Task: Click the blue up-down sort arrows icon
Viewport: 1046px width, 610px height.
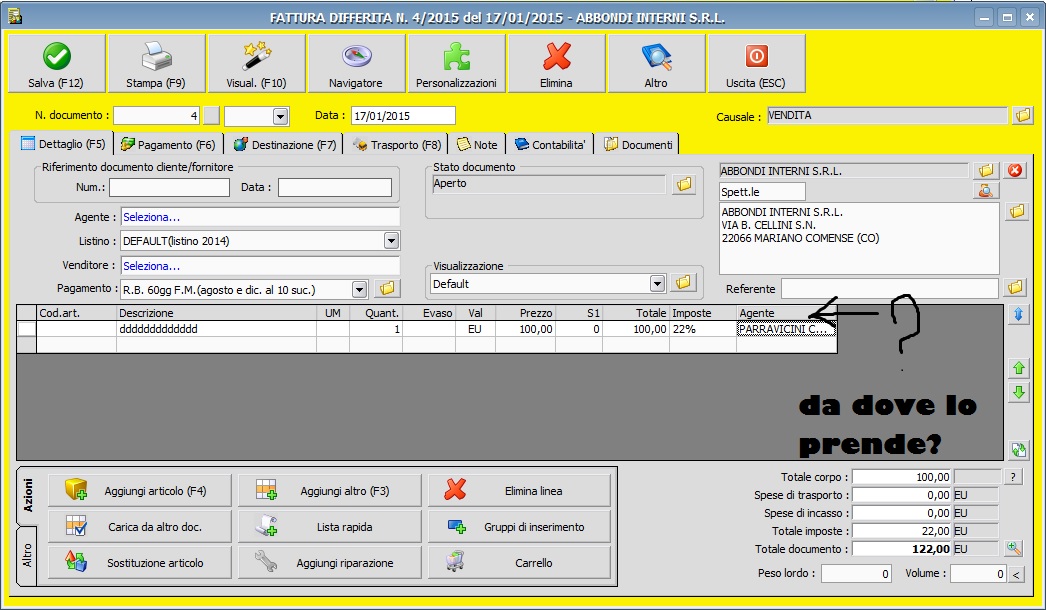Action: [1019, 314]
